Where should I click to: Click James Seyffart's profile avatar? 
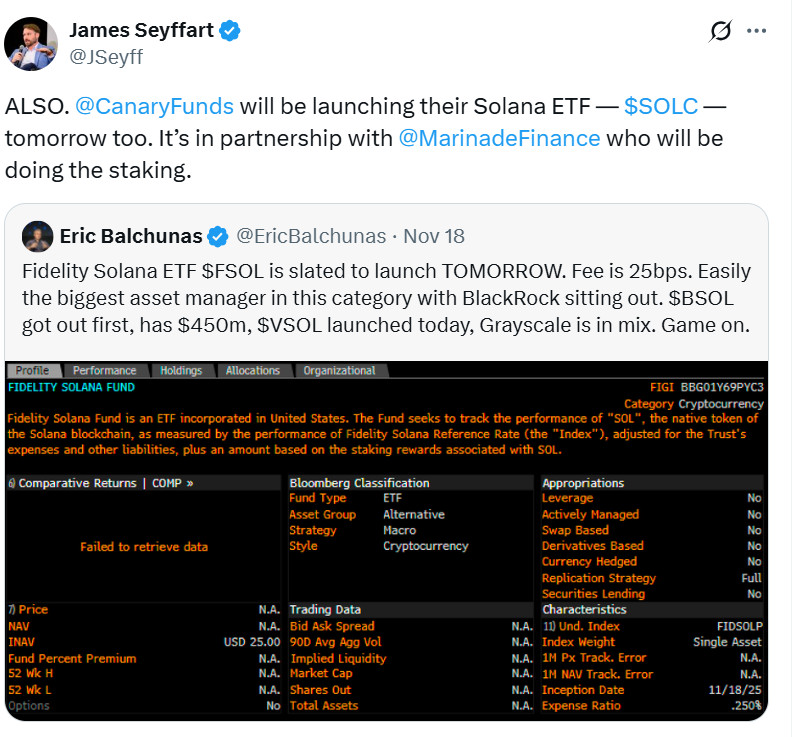tap(30, 43)
